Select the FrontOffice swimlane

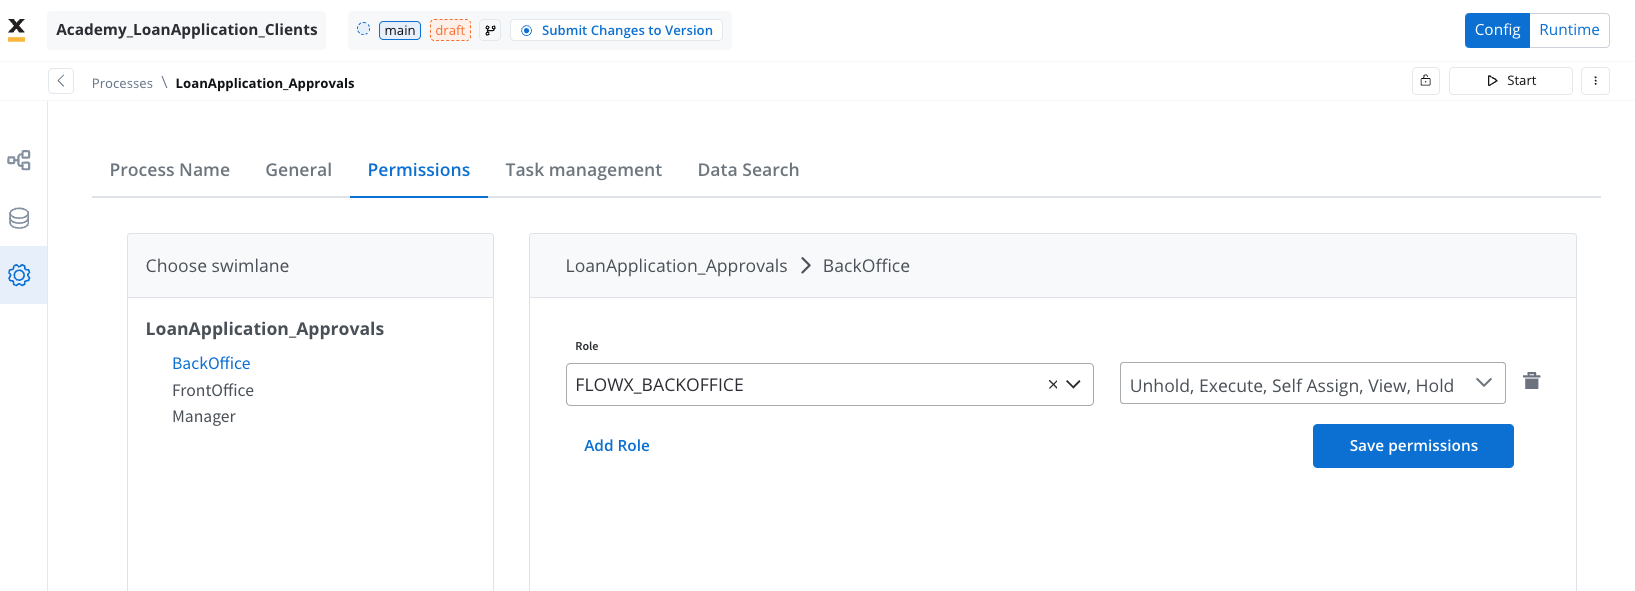(213, 390)
